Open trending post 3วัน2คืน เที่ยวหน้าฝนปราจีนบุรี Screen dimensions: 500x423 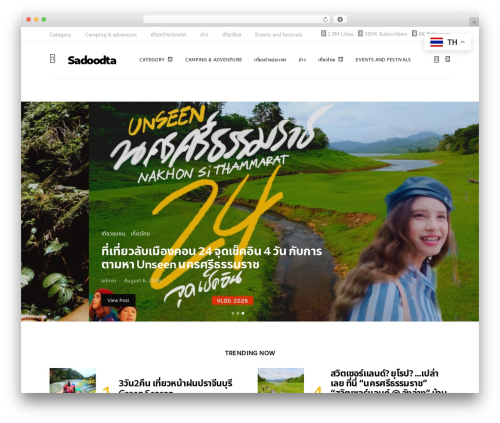(x=176, y=386)
